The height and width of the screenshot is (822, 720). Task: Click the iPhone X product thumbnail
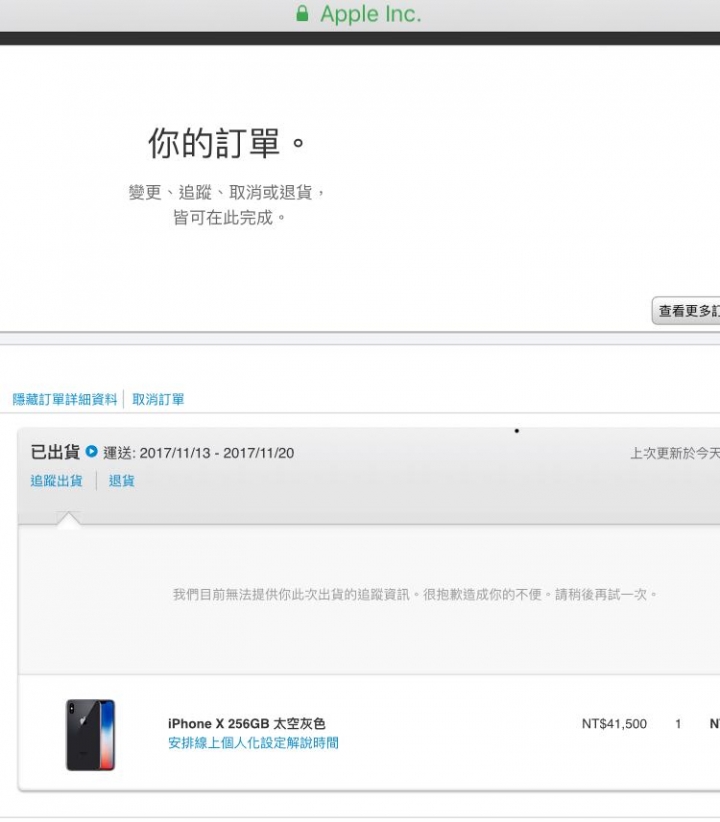click(x=90, y=735)
